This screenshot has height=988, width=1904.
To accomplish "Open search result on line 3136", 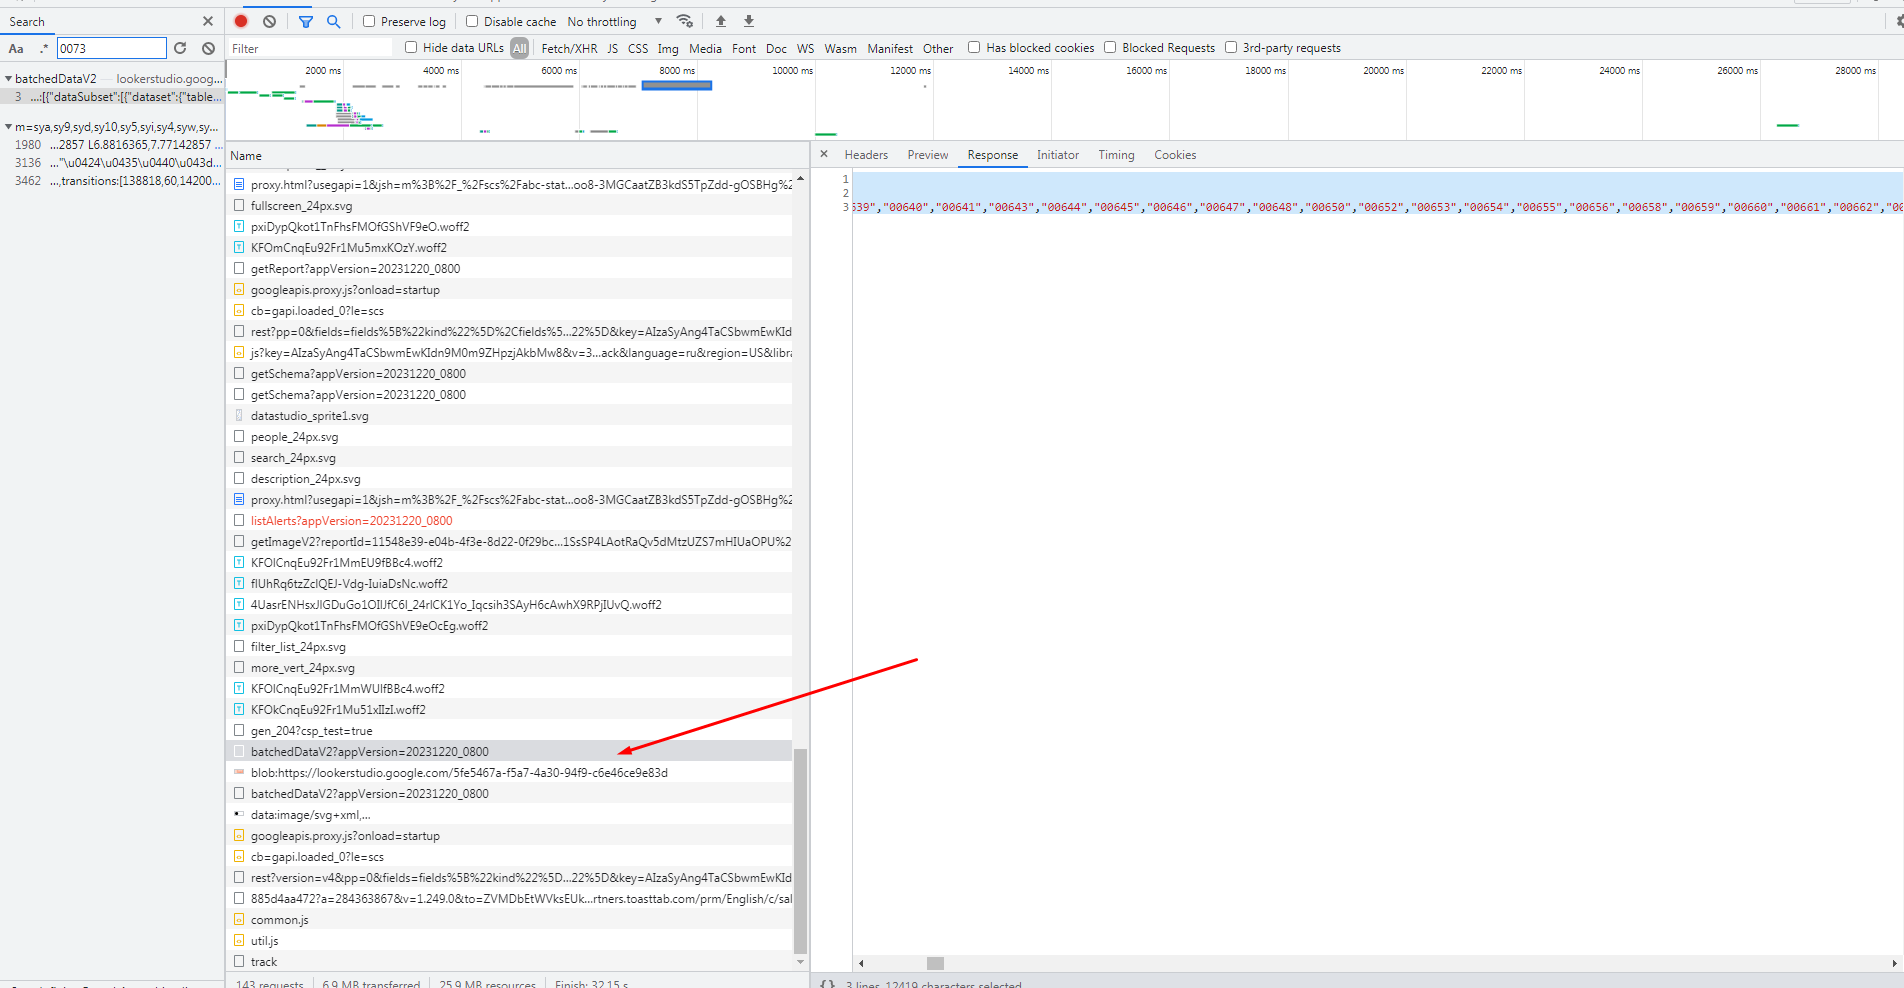I will [112, 163].
